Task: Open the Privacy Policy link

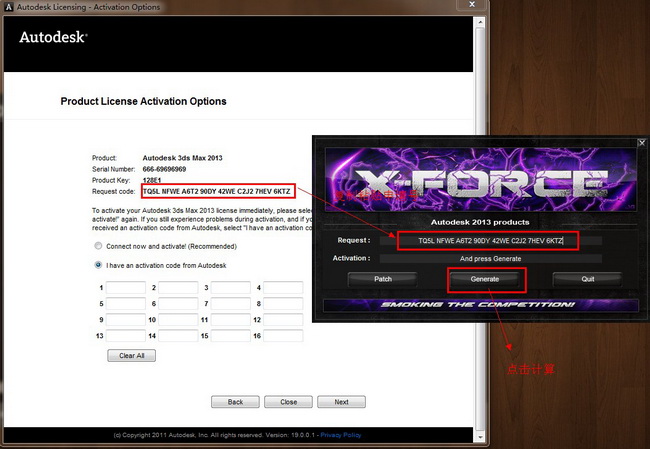Action: (x=341, y=436)
